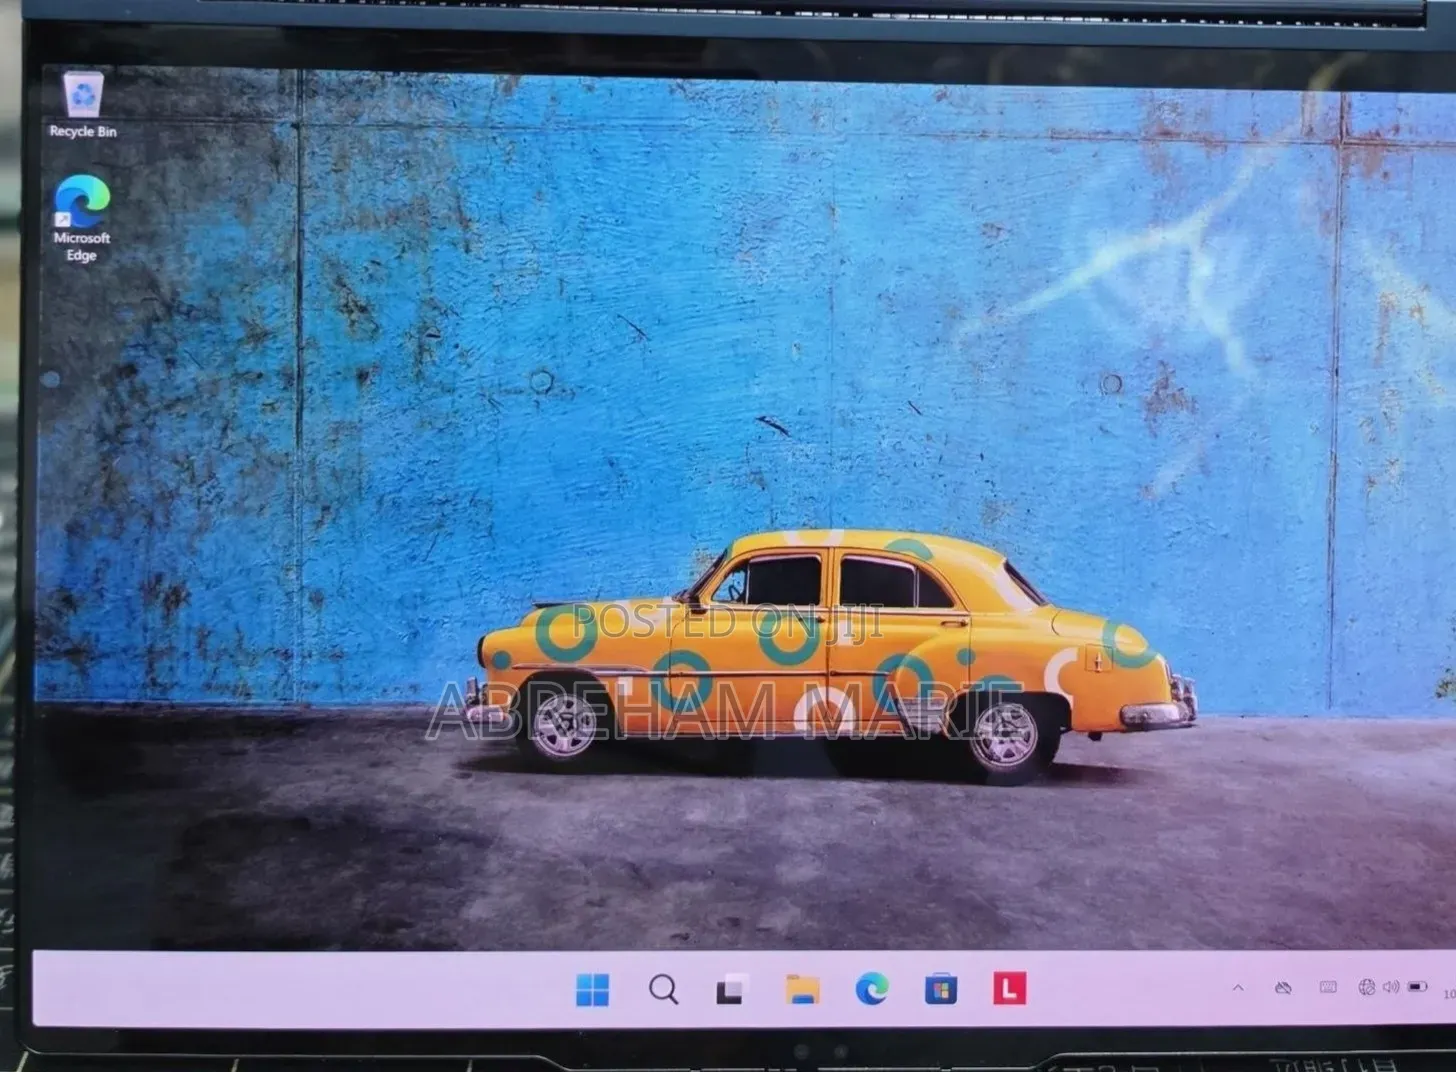The width and height of the screenshot is (1456, 1072).
Task: Expand the hidden tray icons chevron
Action: tap(1238, 988)
